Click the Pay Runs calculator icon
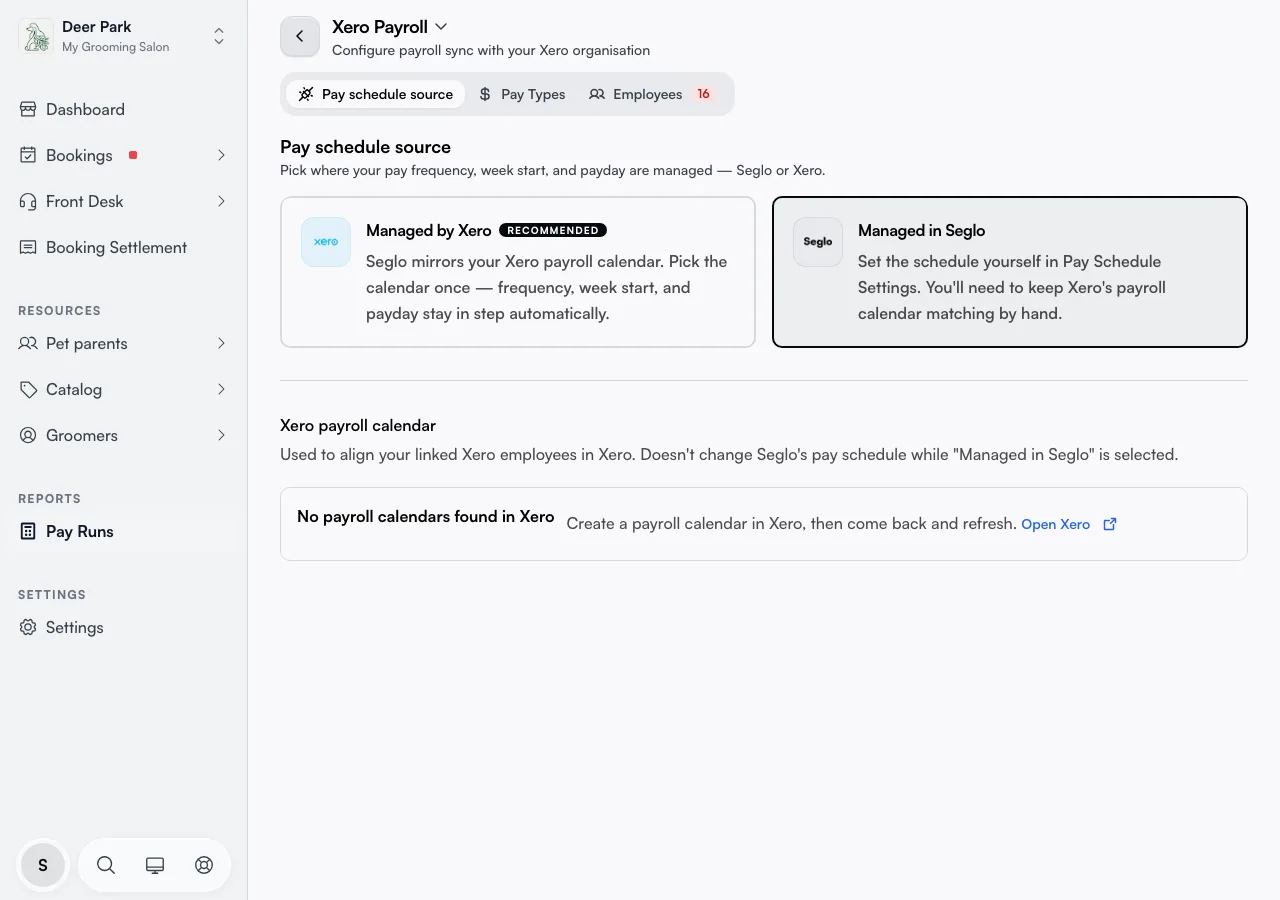1280x900 pixels. [x=28, y=531]
